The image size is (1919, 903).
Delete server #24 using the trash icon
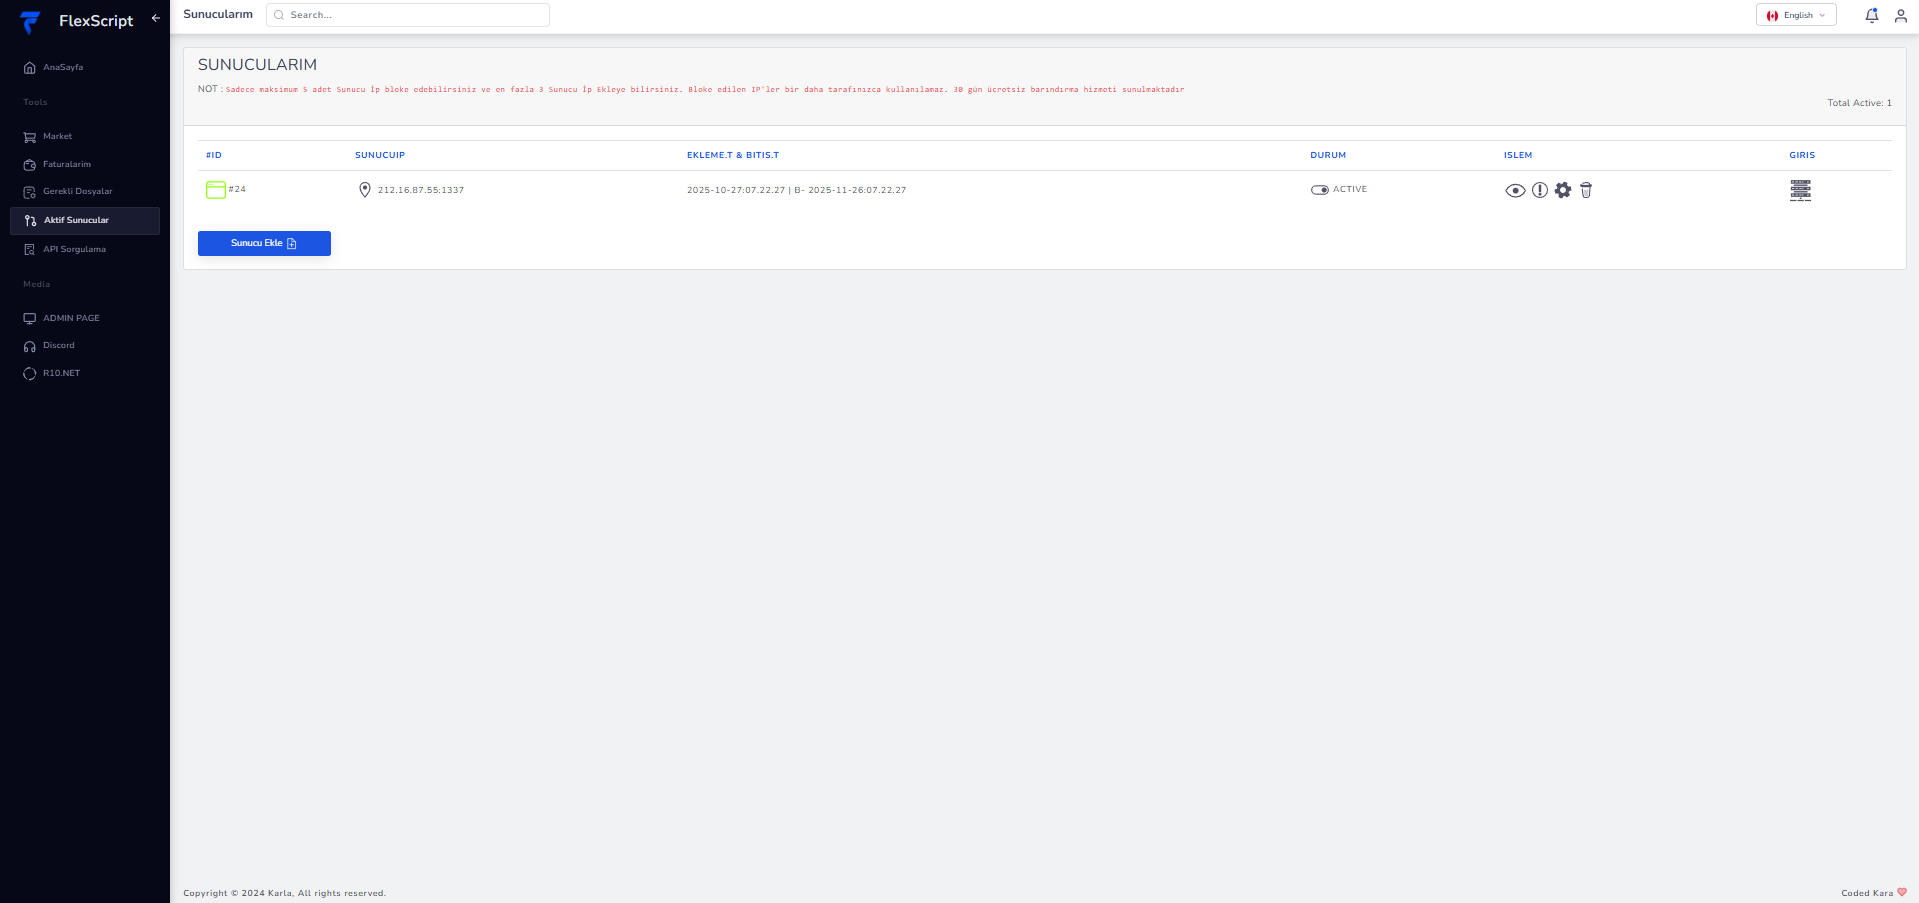[x=1586, y=190]
